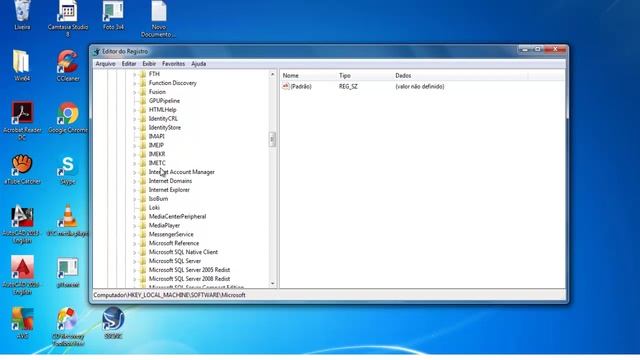The width and height of the screenshot is (640, 360).
Task: Select the IMEKR key
Action: [157, 154]
